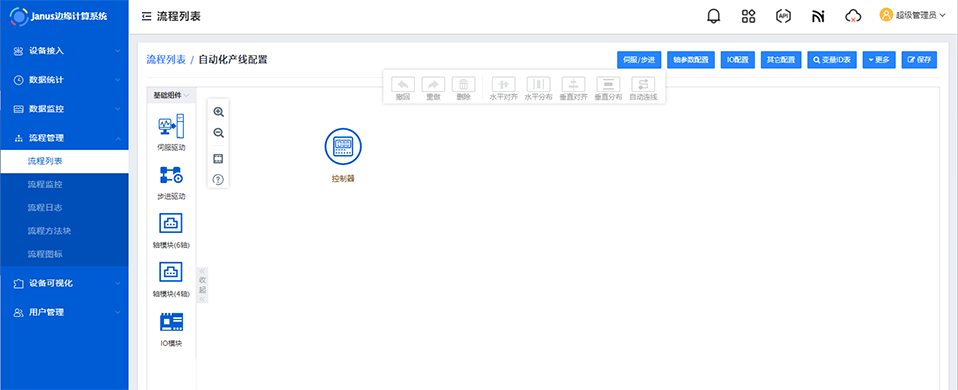
Task: Click the 伺服/步进 button
Action: 639,60
